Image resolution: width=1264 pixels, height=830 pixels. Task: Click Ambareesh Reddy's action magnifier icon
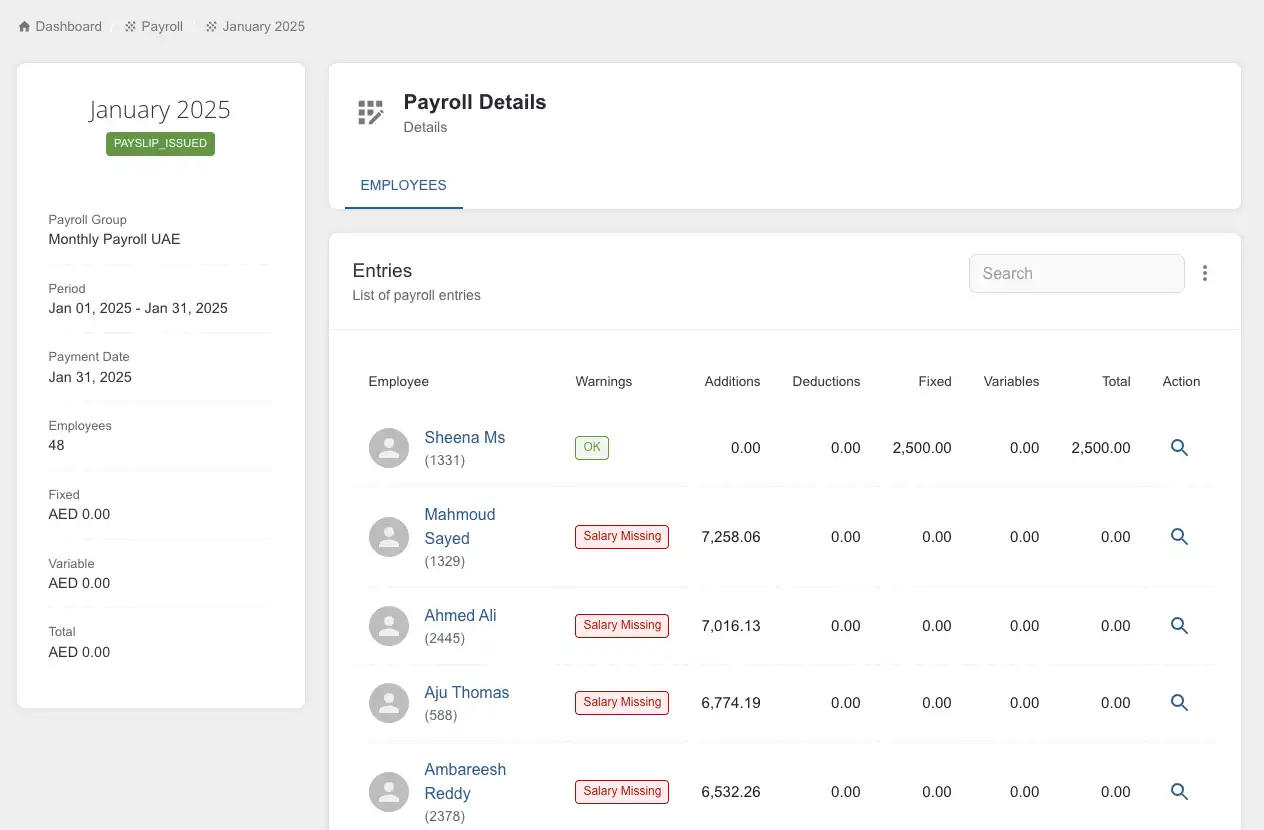[1179, 791]
